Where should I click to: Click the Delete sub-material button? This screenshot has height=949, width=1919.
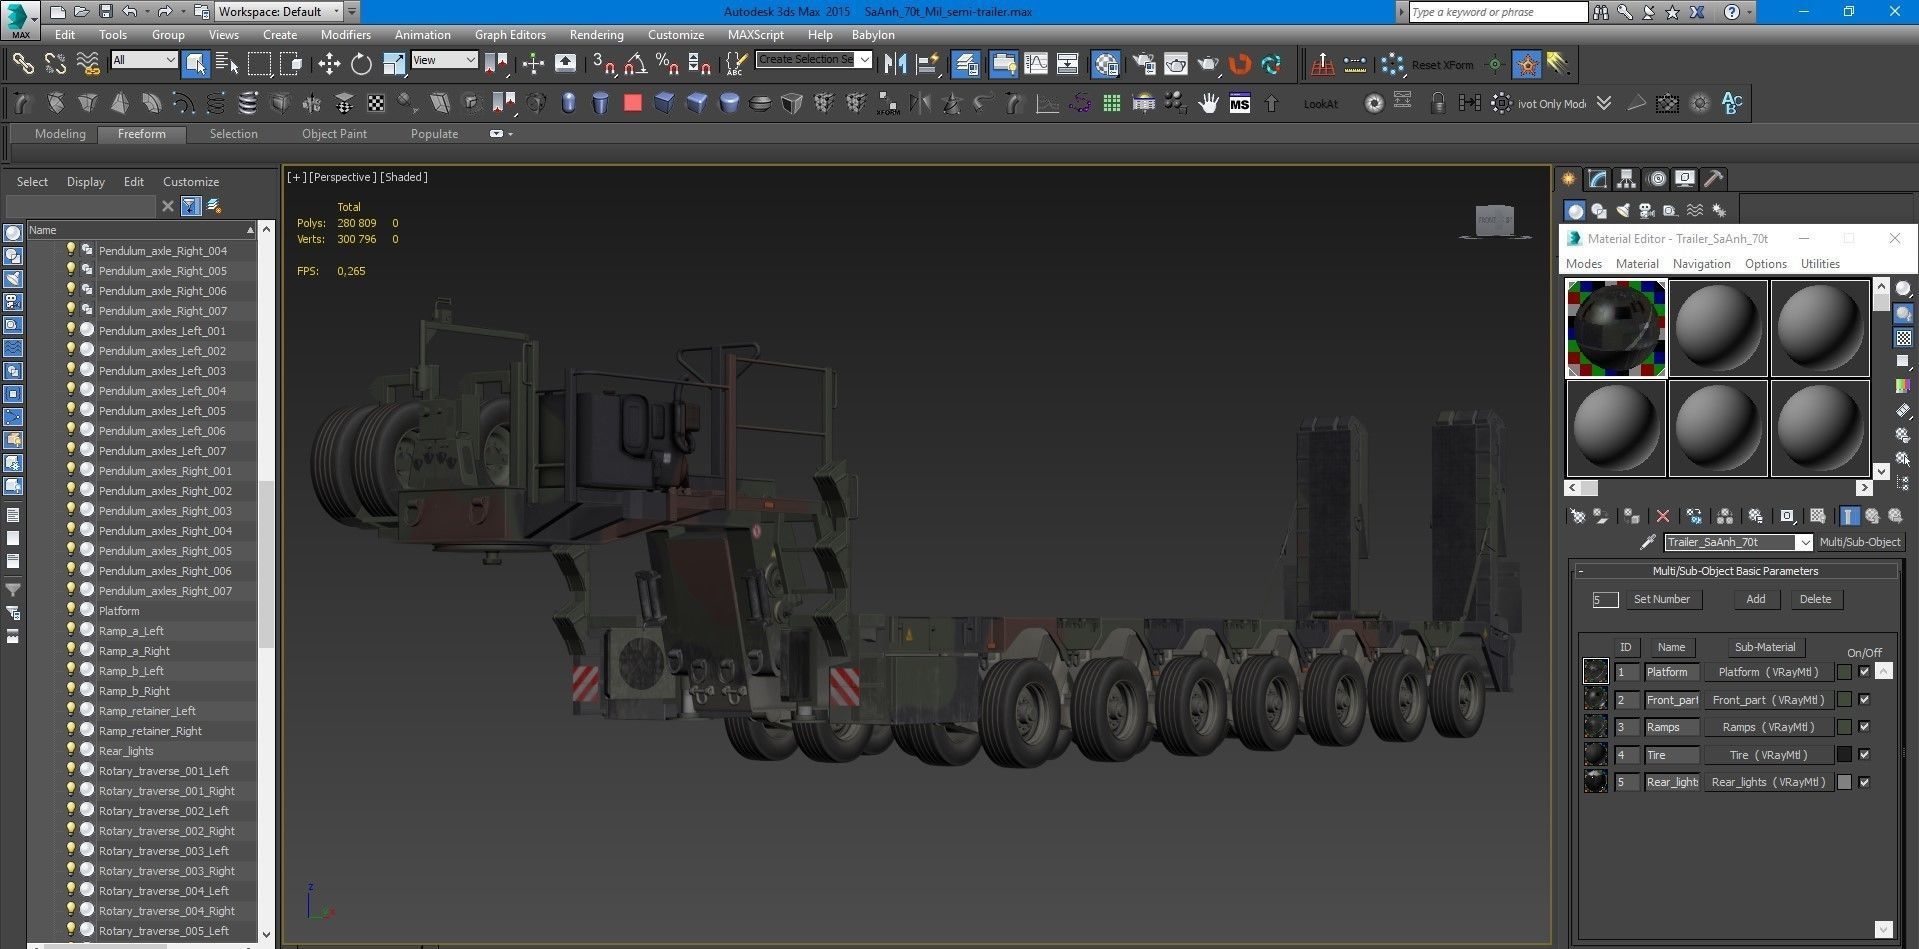coord(1815,599)
